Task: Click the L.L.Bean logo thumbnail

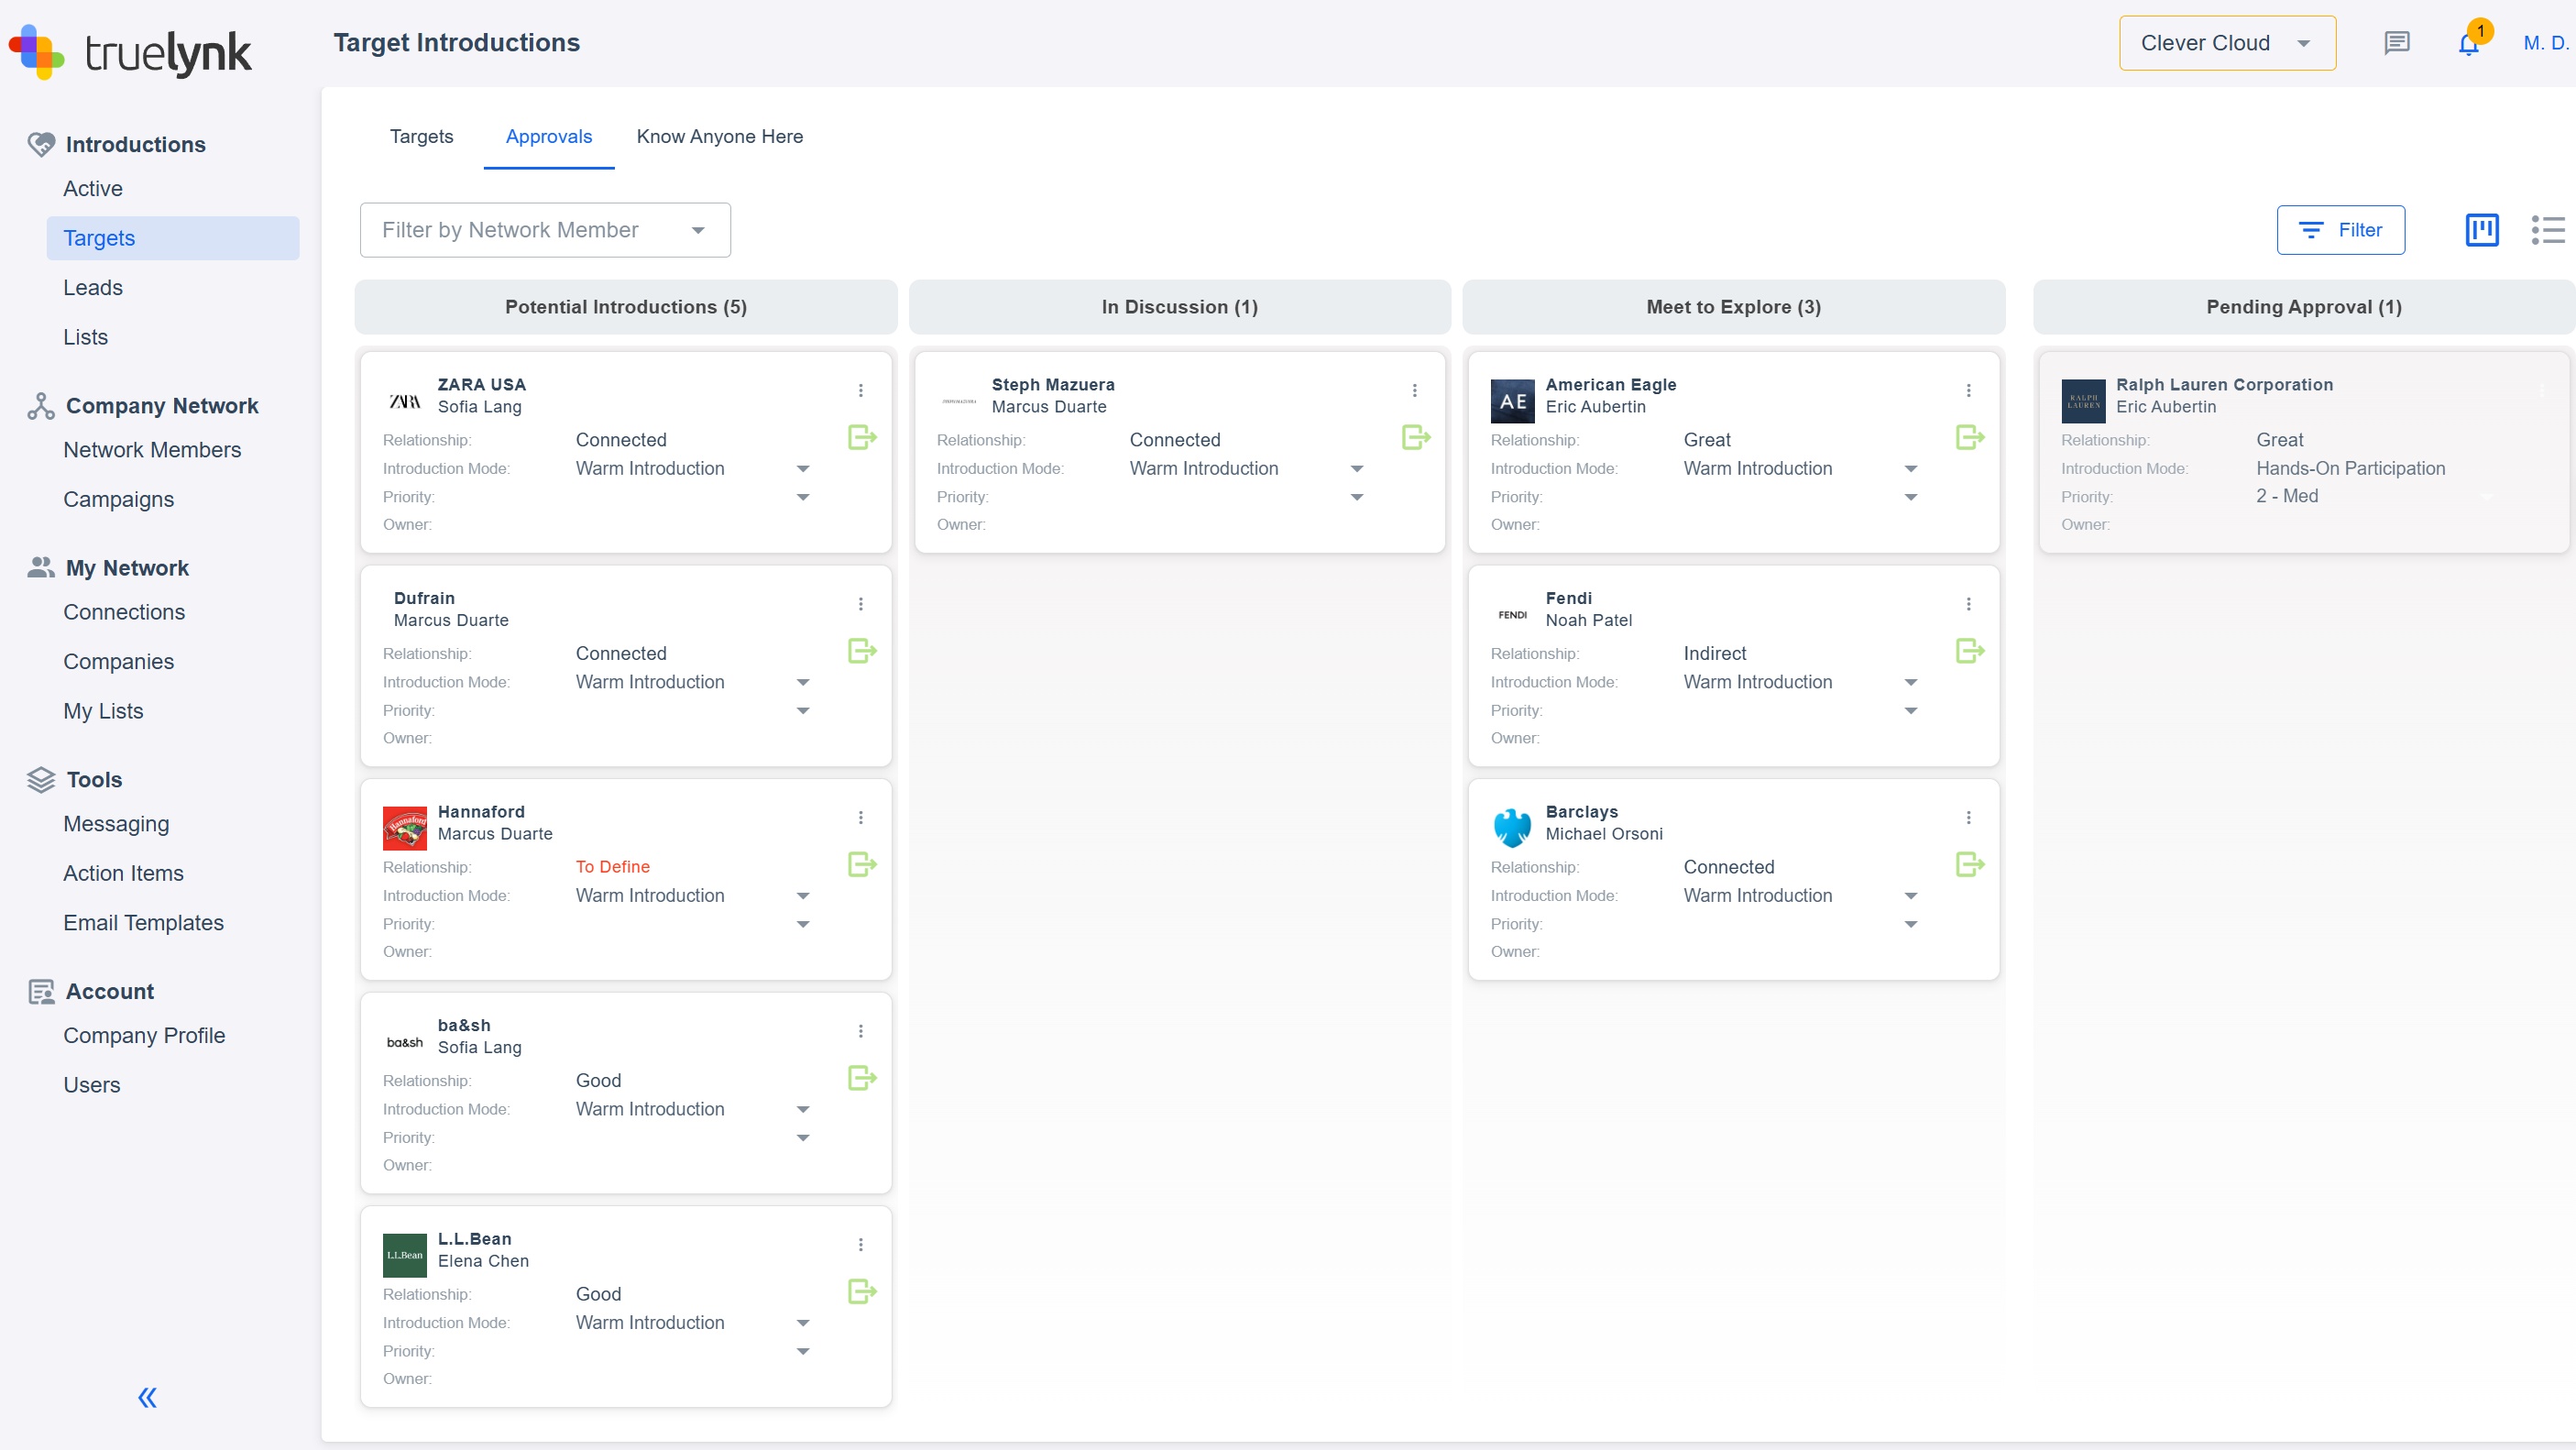Action: (405, 1255)
